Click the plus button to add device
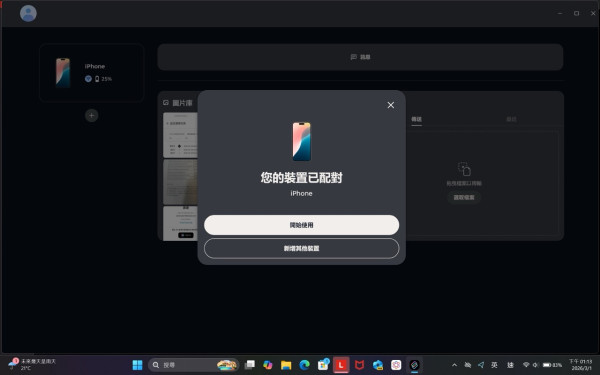The height and width of the screenshot is (375, 600). [x=91, y=115]
